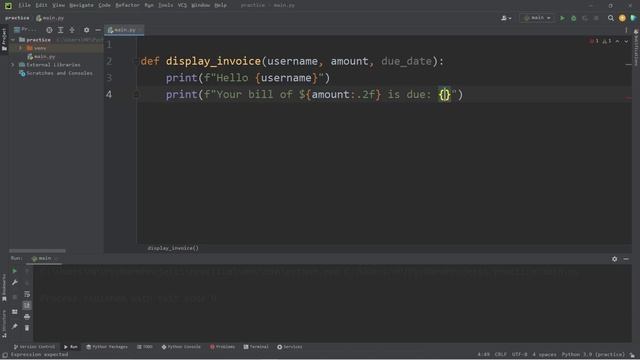Toggle Project side tab
Image resolution: width=640 pixels, height=360 pixels.
(4, 40)
